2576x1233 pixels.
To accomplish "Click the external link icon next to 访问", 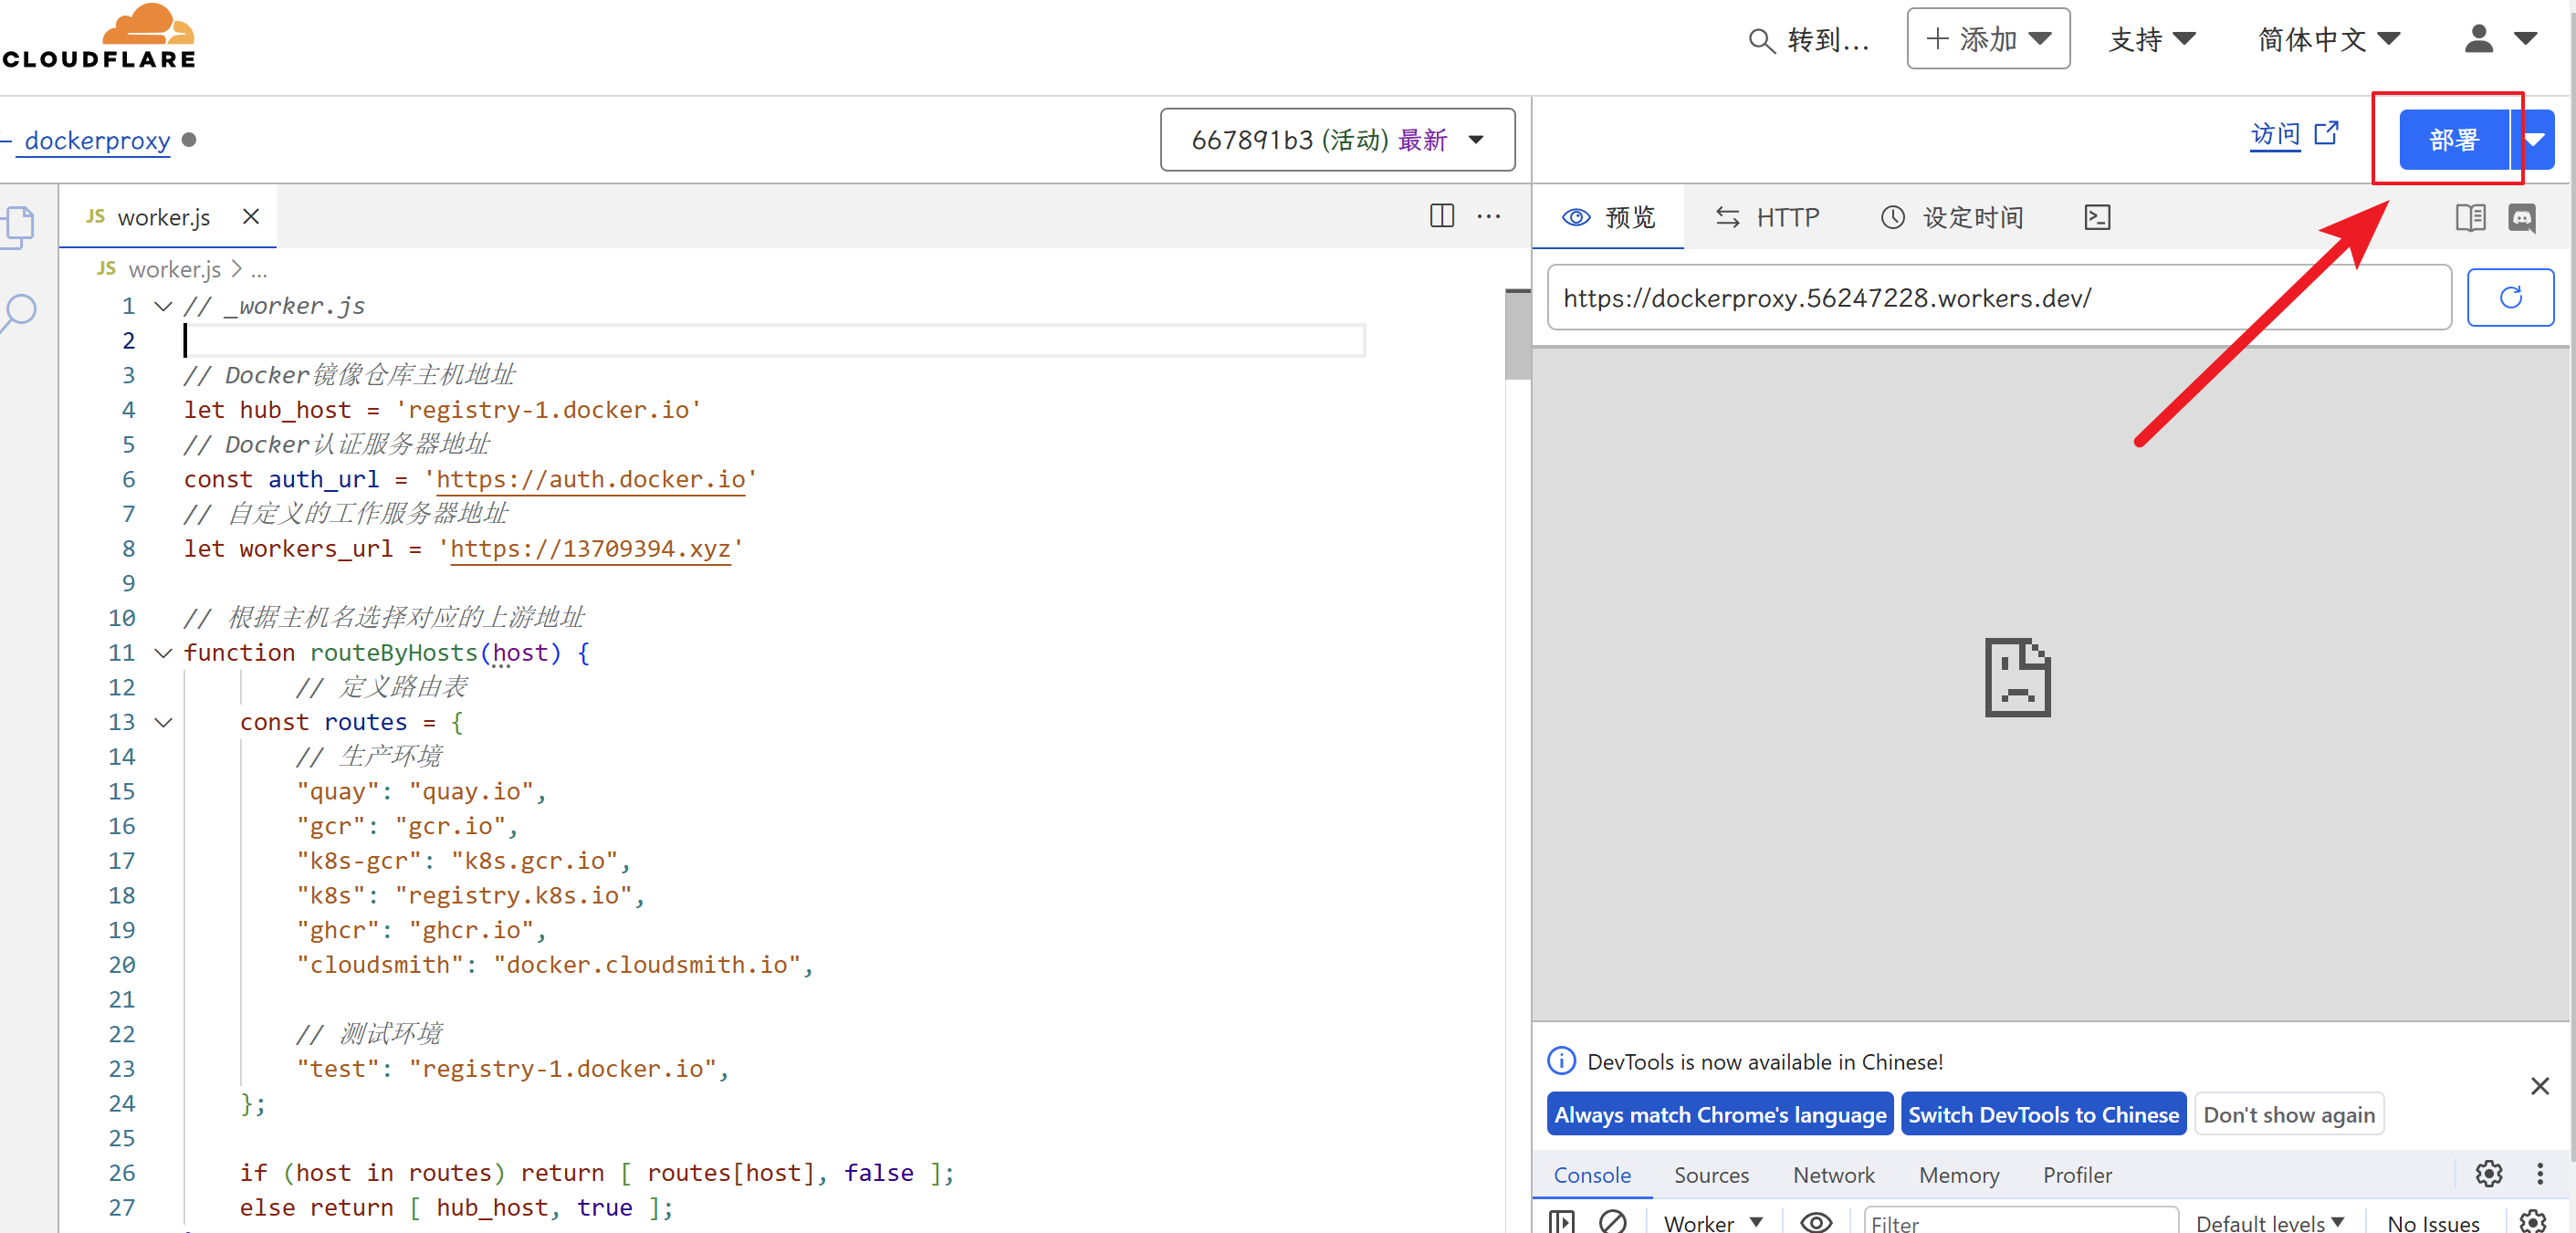I will click(x=2327, y=133).
